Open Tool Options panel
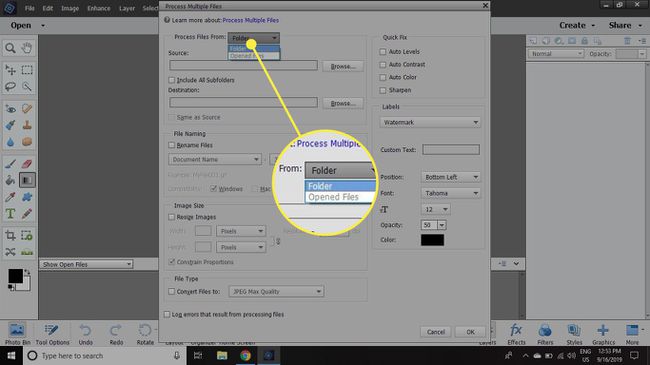This screenshot has width=650, height=365. coord(52,334)
